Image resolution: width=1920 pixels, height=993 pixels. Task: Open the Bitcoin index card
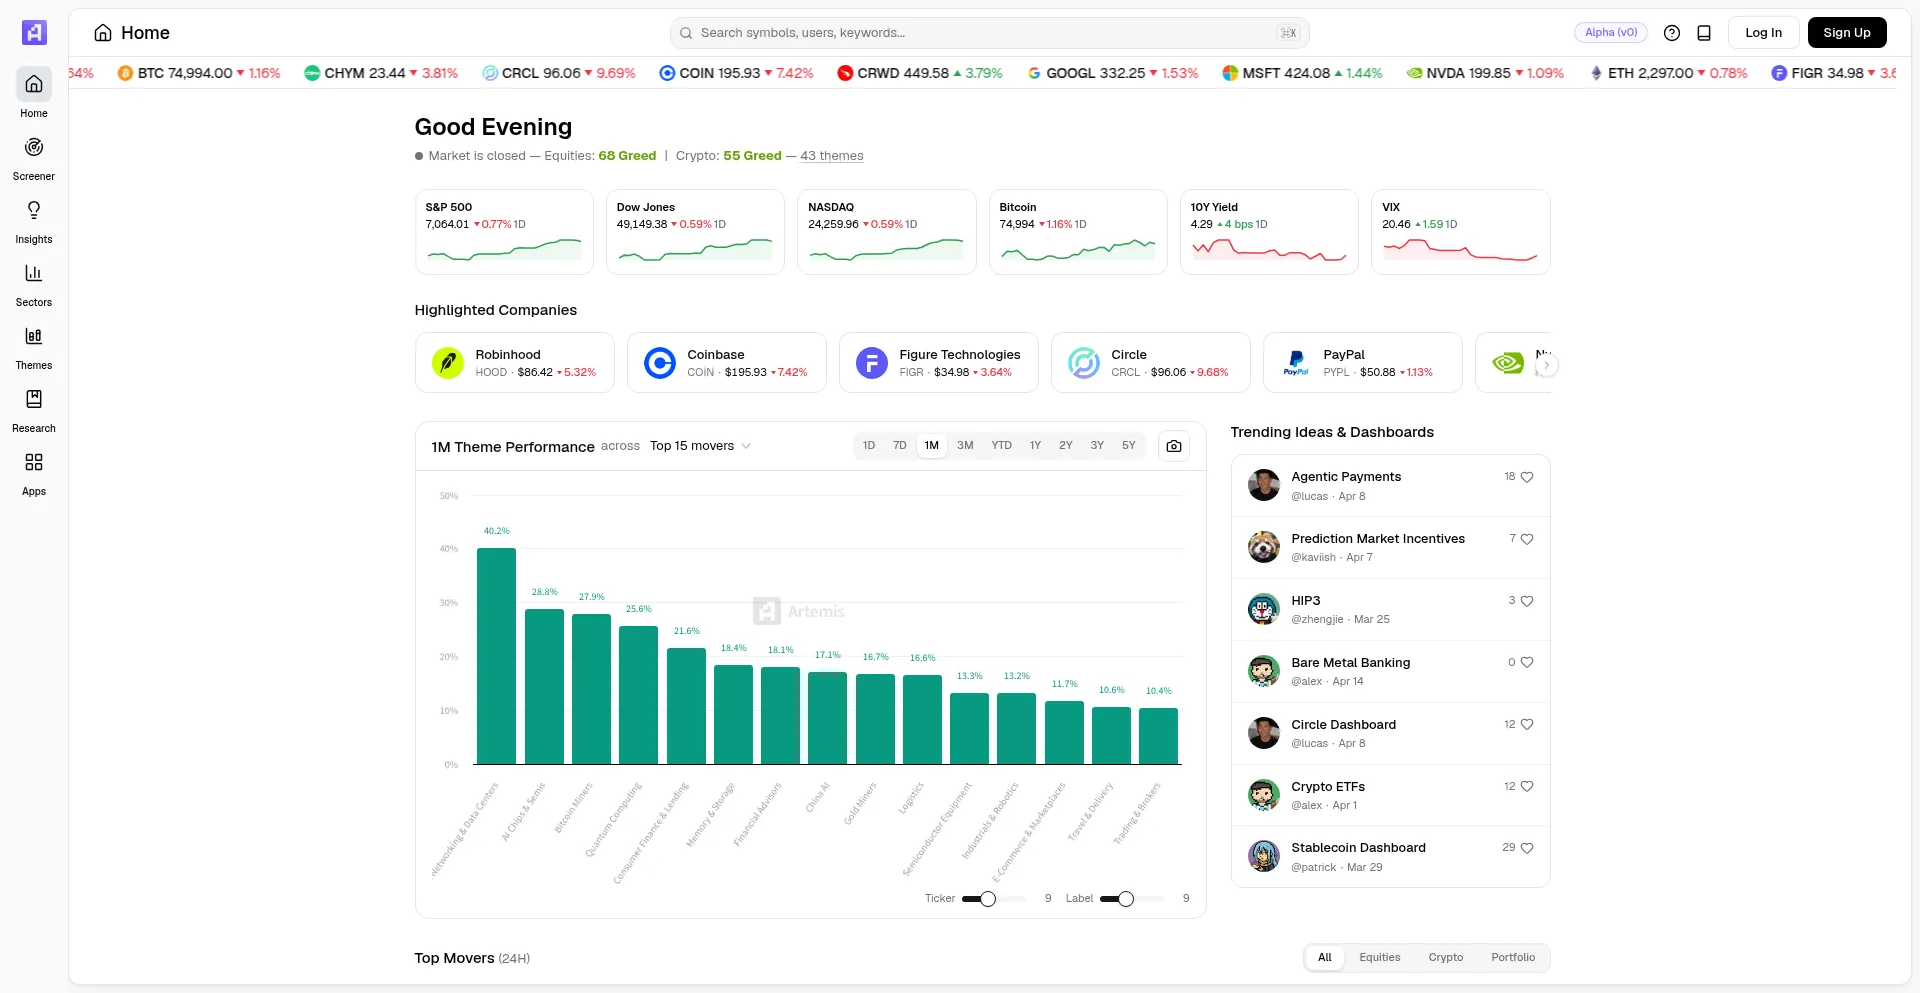1078,232
